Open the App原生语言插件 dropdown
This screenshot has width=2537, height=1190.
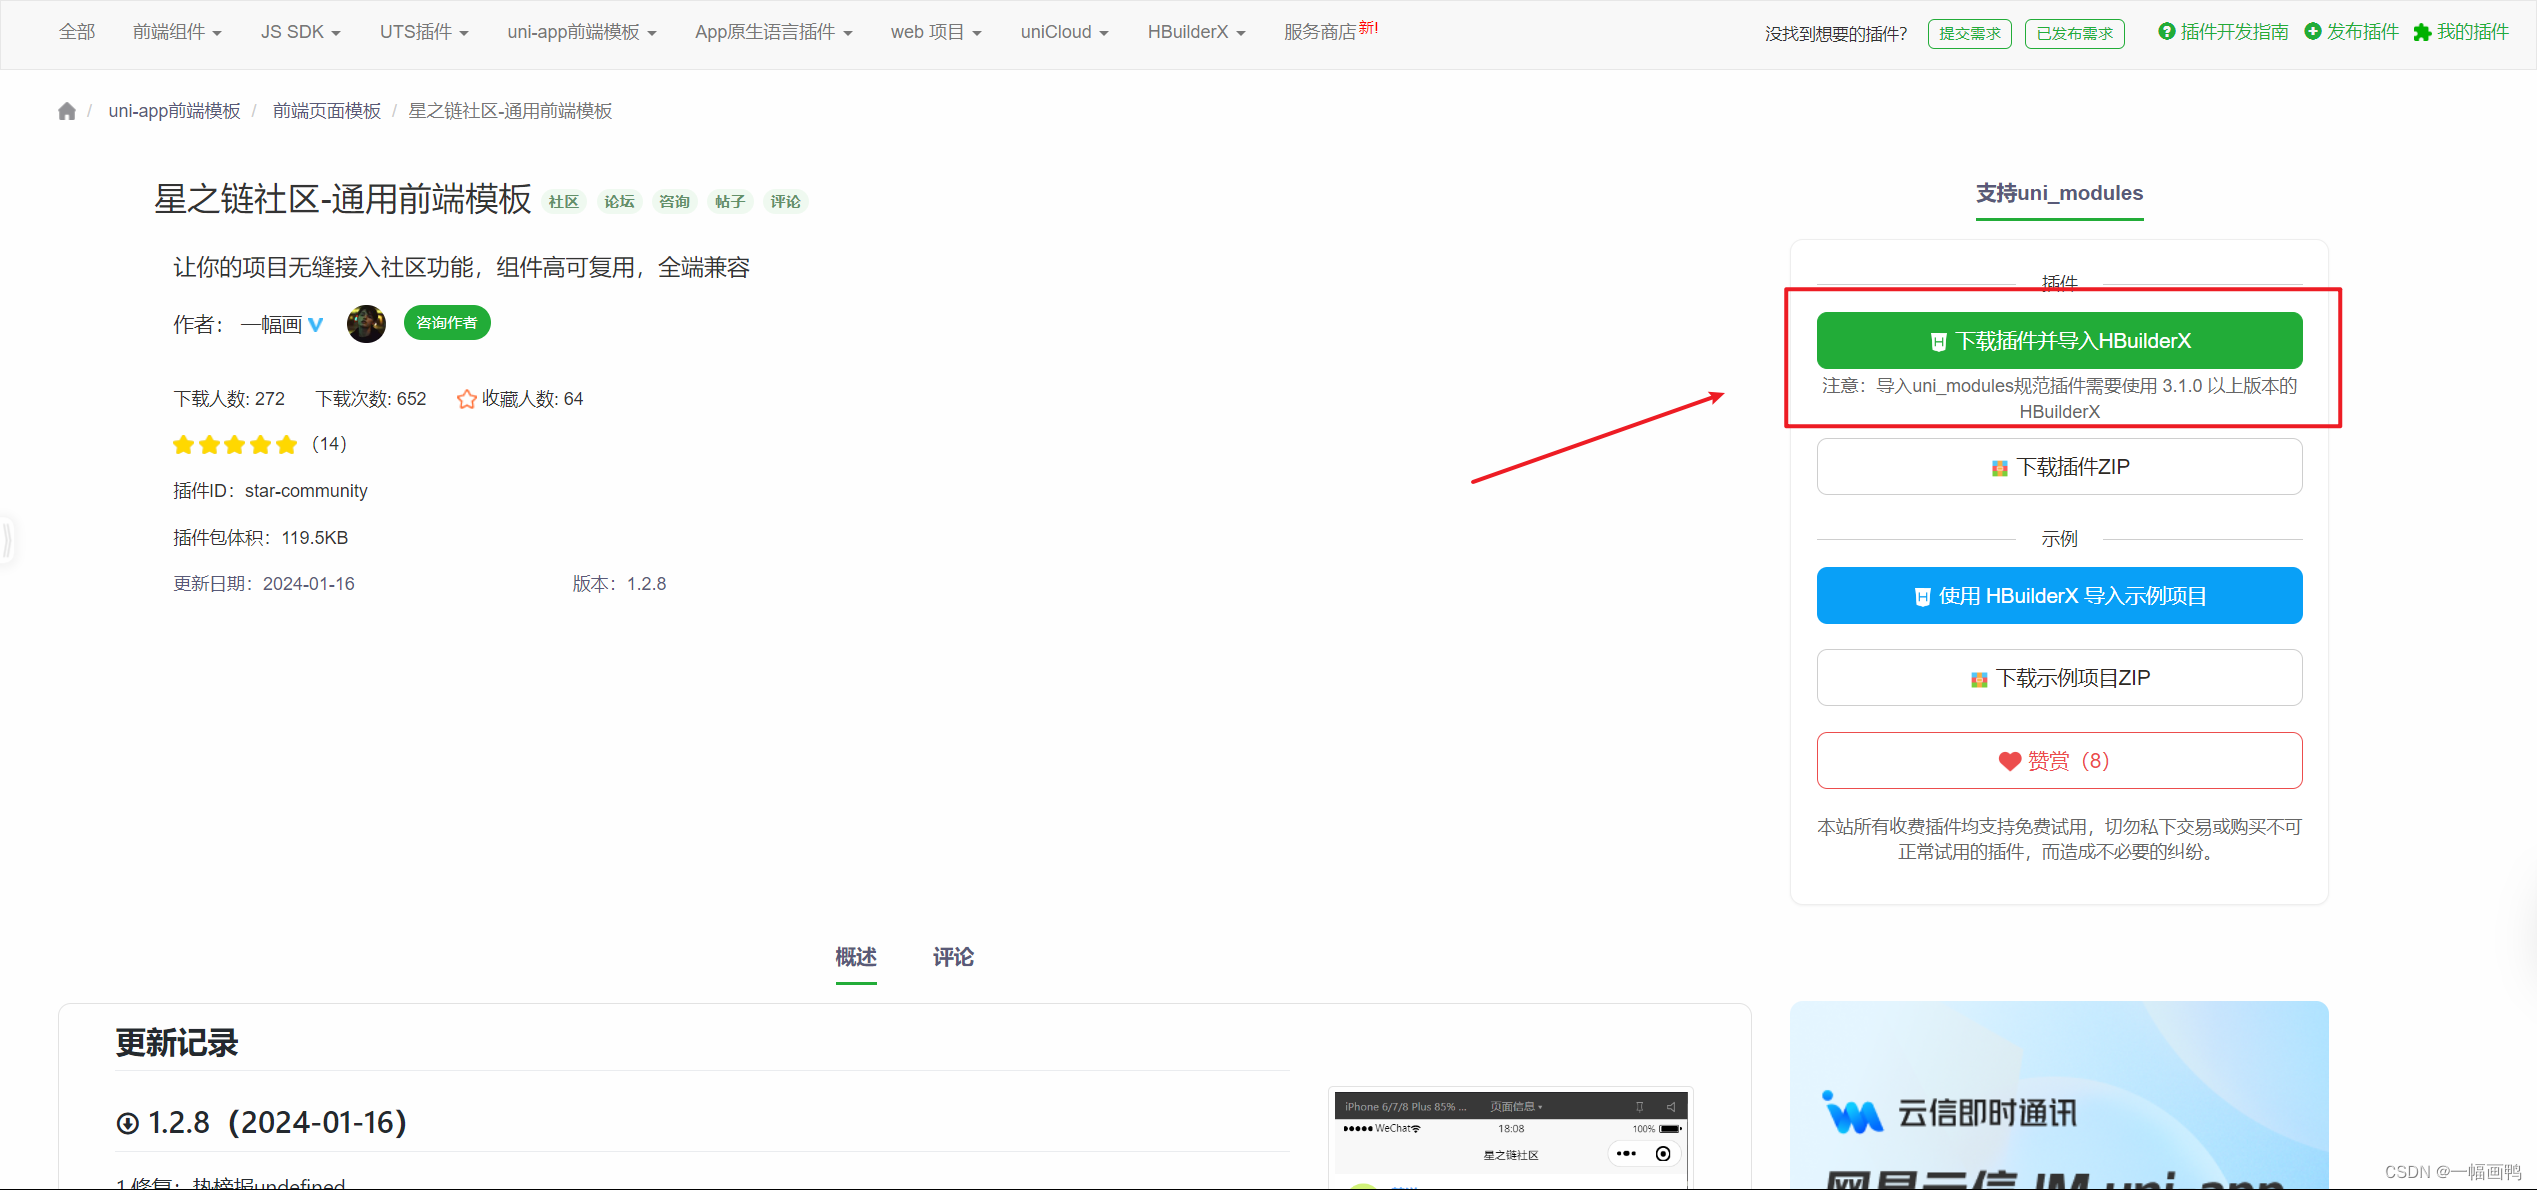pyautogui.click(x=774, y=32)
